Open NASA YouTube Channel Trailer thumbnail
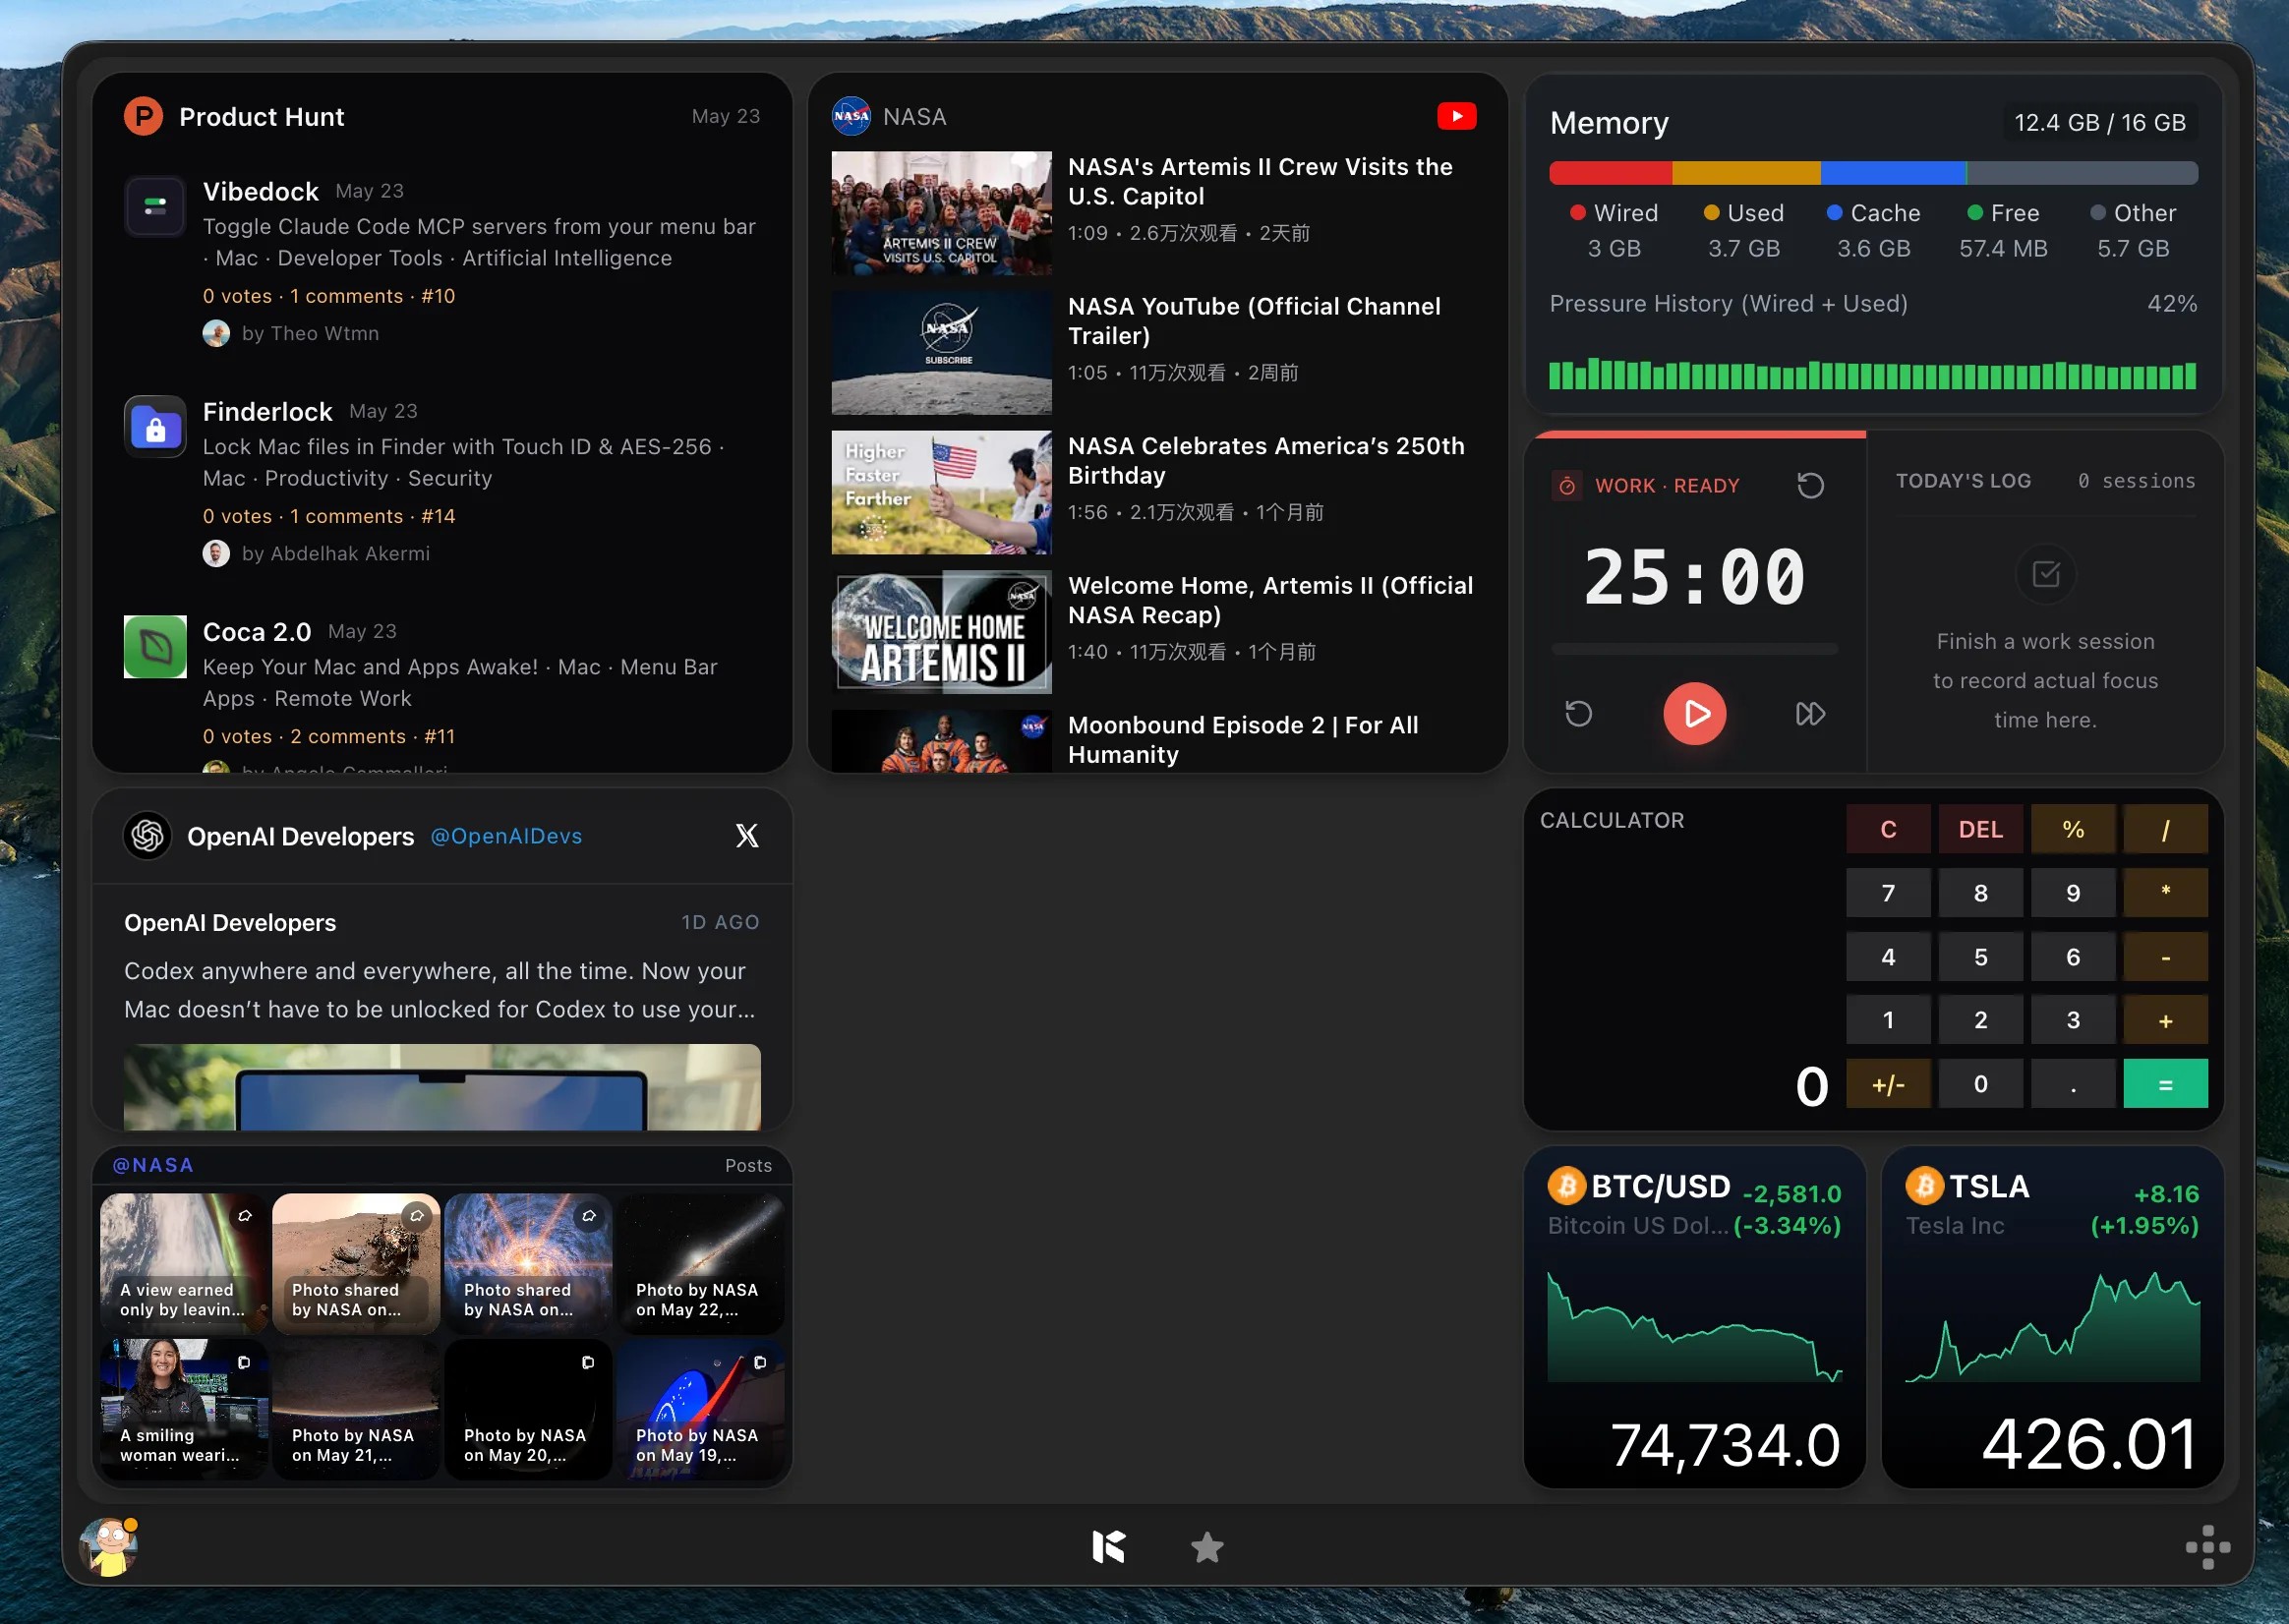 click(942, 353)
